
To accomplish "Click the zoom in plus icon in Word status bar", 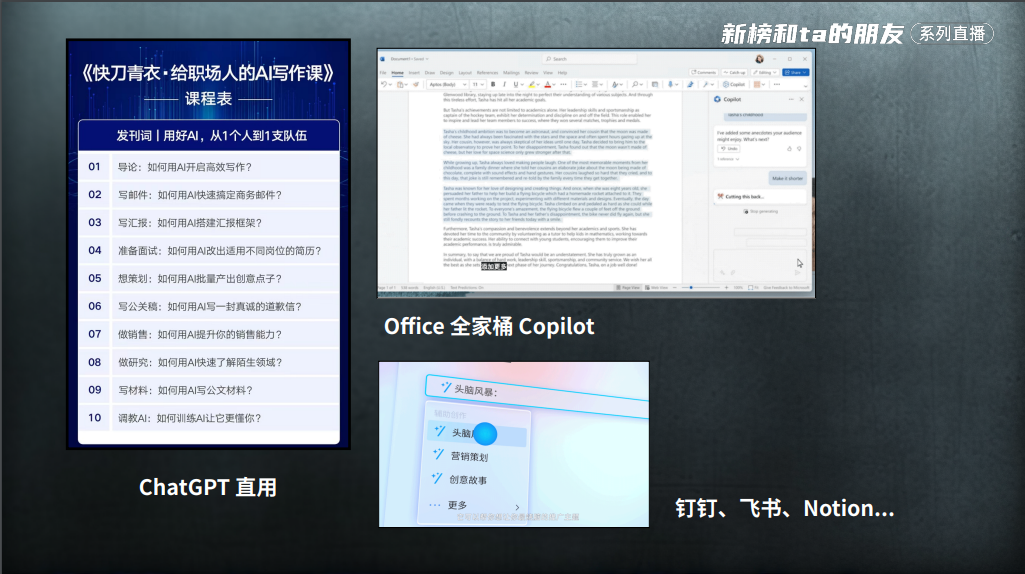I will point(726,288).
